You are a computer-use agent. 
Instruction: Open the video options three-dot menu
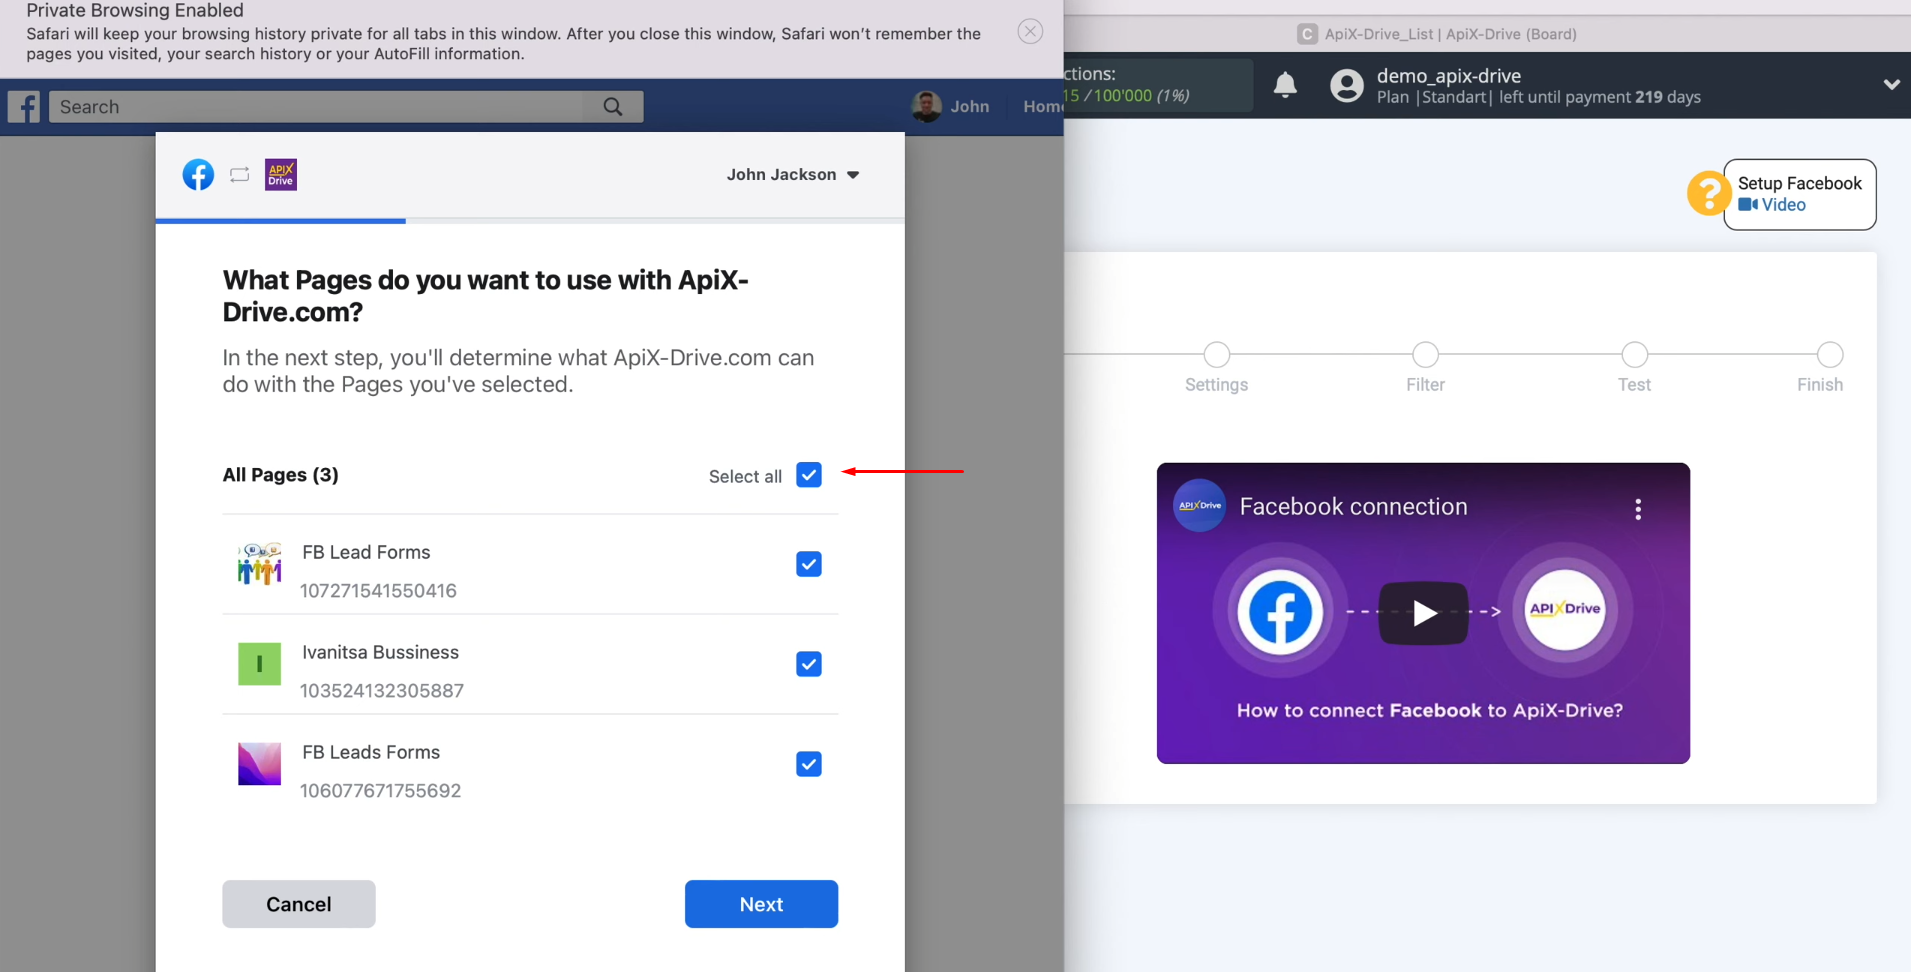[1637, 509]
